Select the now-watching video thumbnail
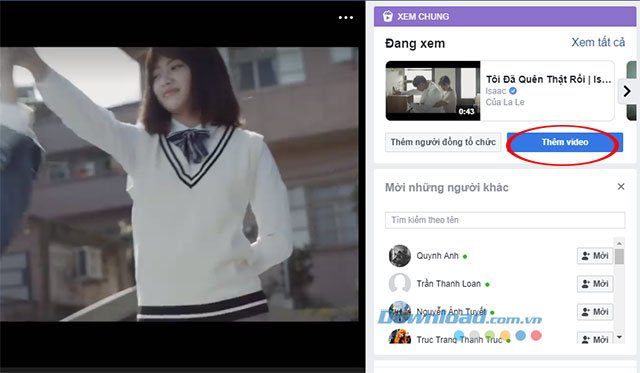640x373 pixels. click(433, 91)
